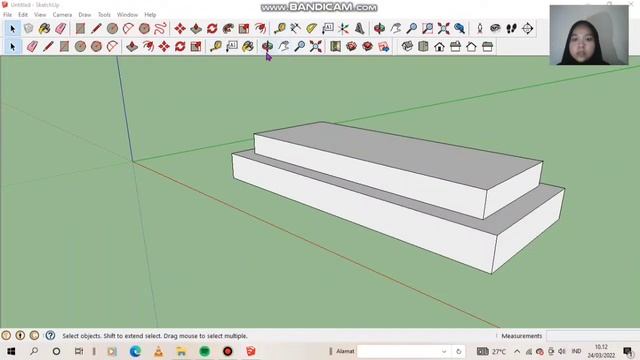
Task: Click the top face of the upper box
Action: coord(400,155)
